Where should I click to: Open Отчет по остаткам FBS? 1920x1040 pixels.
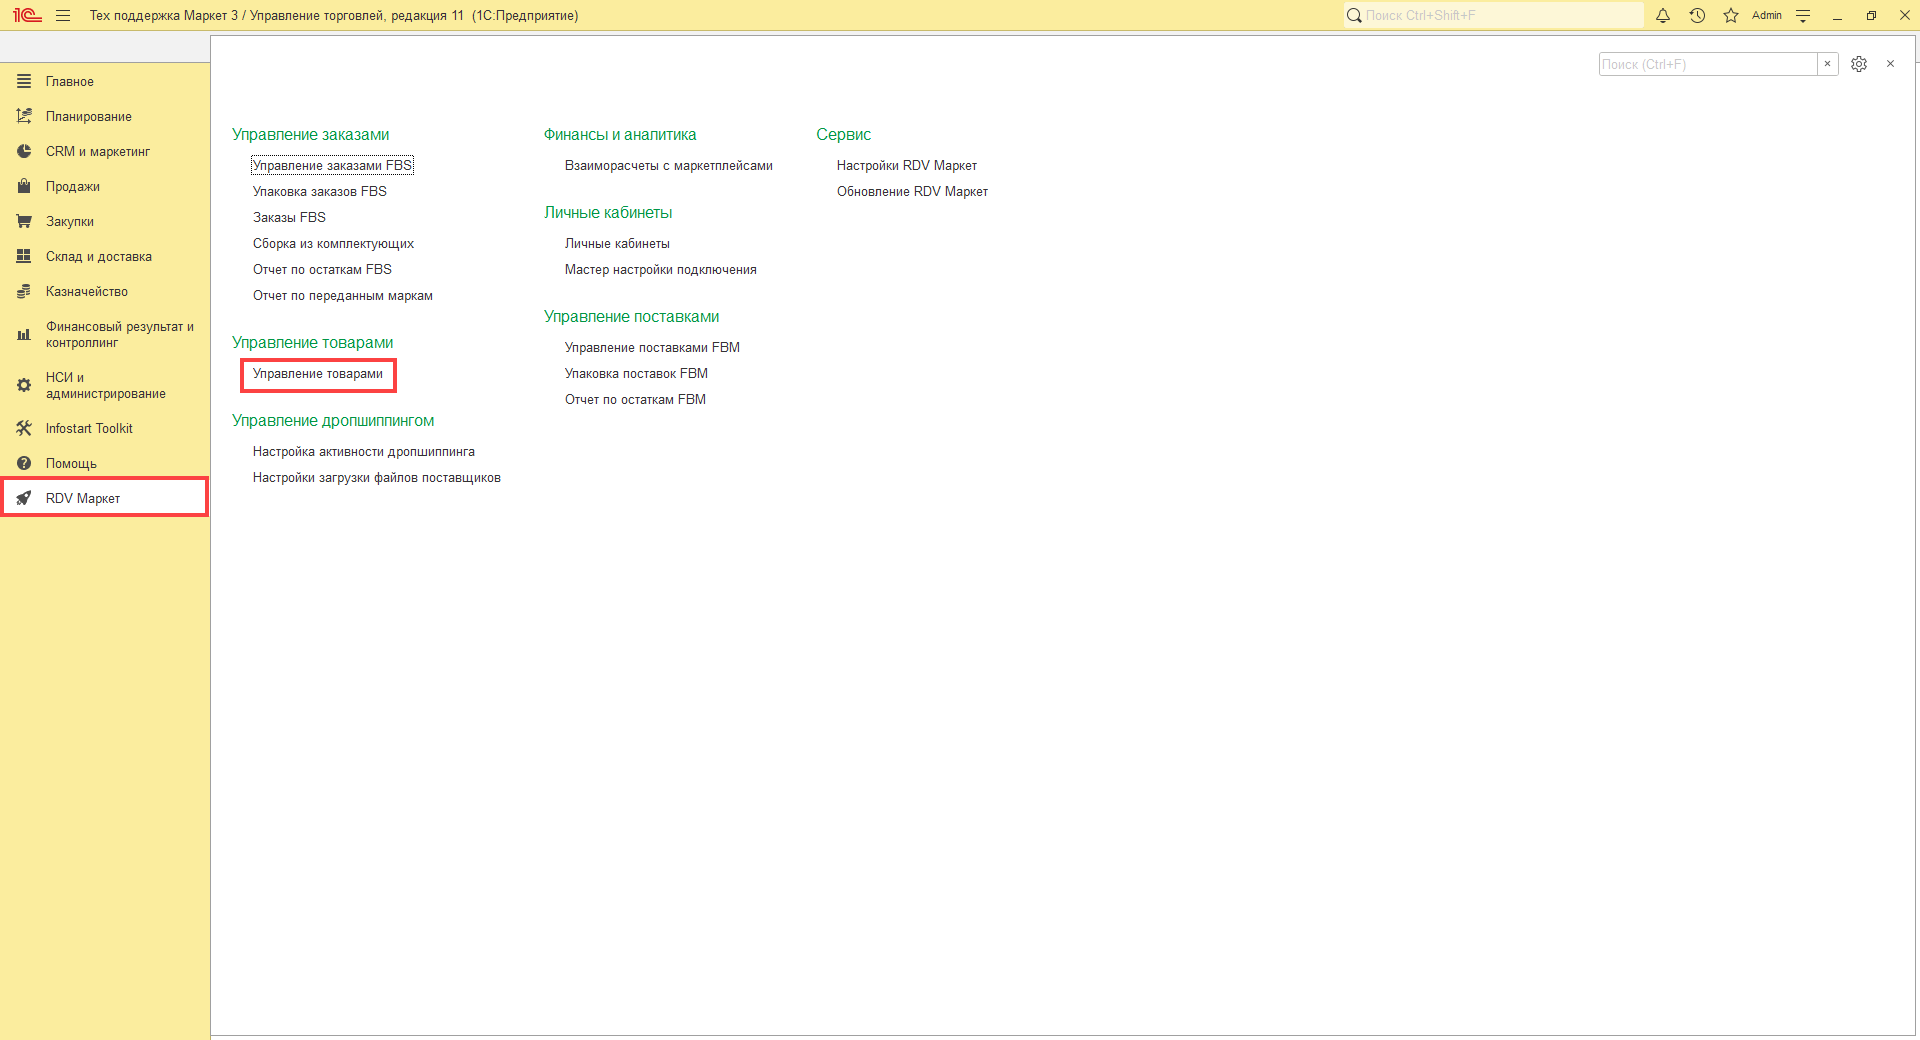pos(322,269)
